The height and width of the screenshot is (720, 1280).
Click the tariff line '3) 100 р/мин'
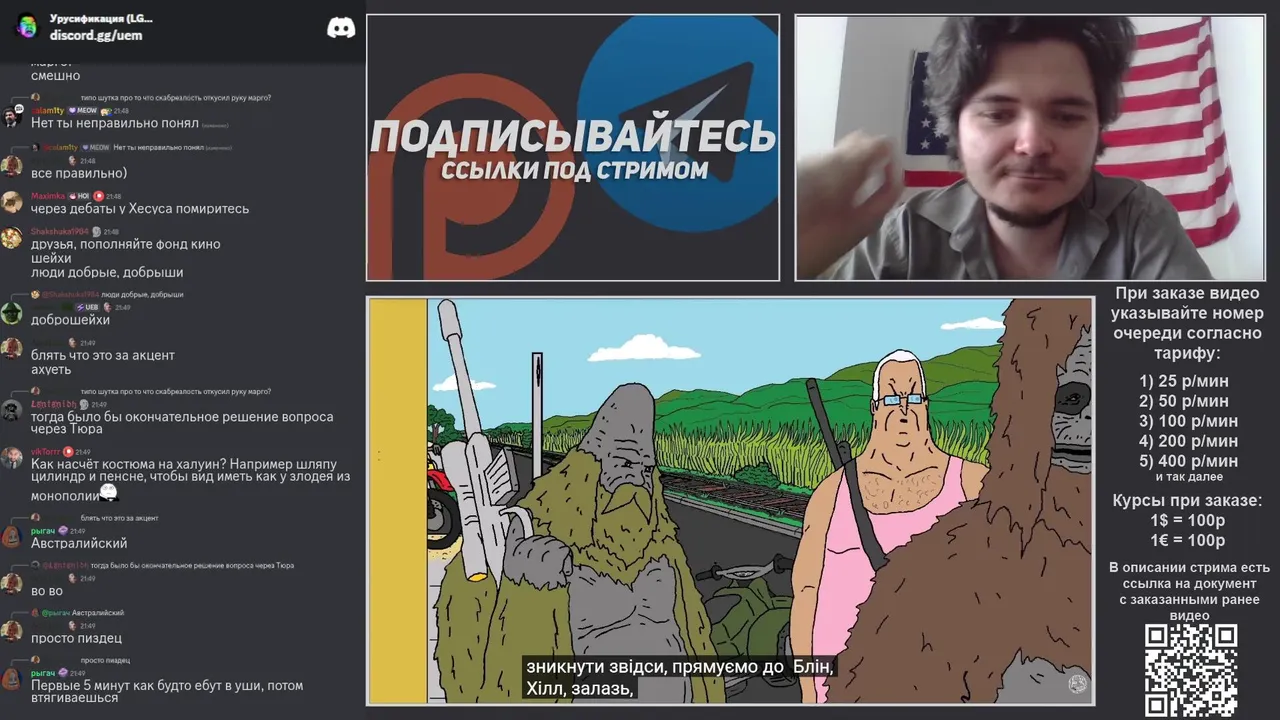(1188, 421)
